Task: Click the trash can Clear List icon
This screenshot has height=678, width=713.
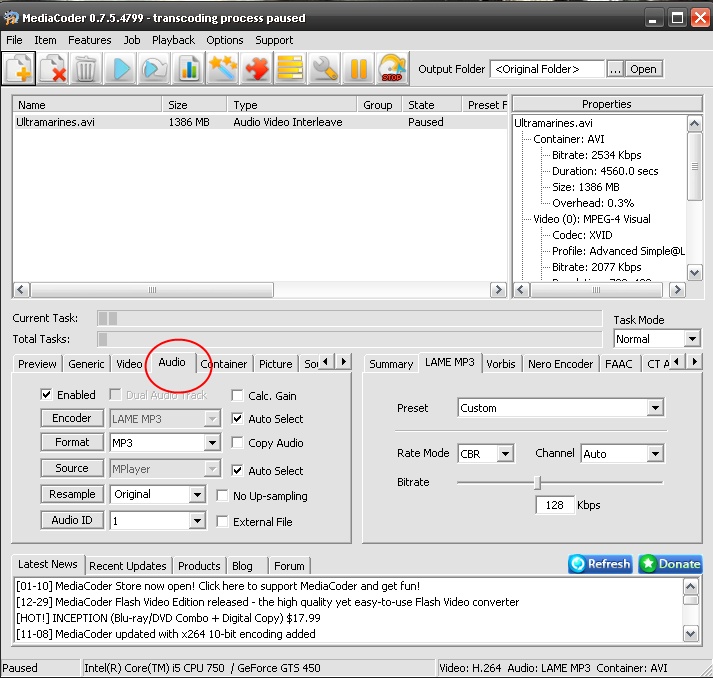Action: 85,69
